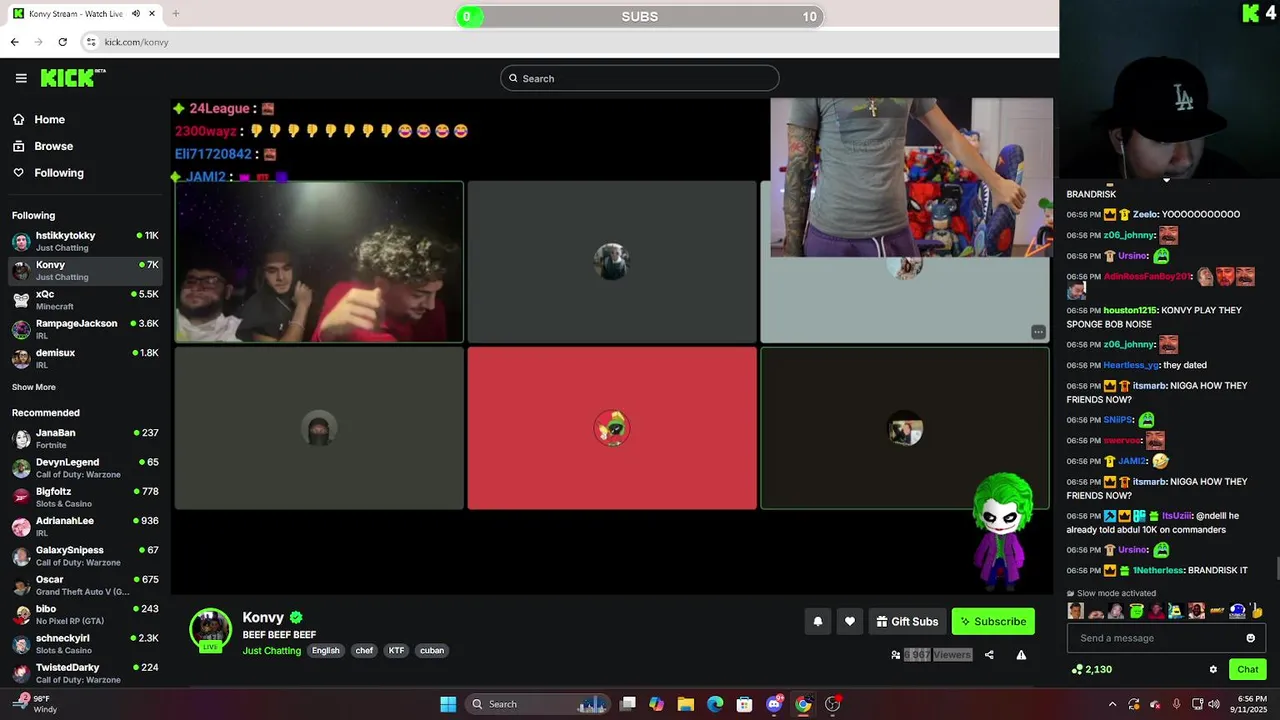
Task: Expand Show More followed channels
Action: click(x=34, y=387)
